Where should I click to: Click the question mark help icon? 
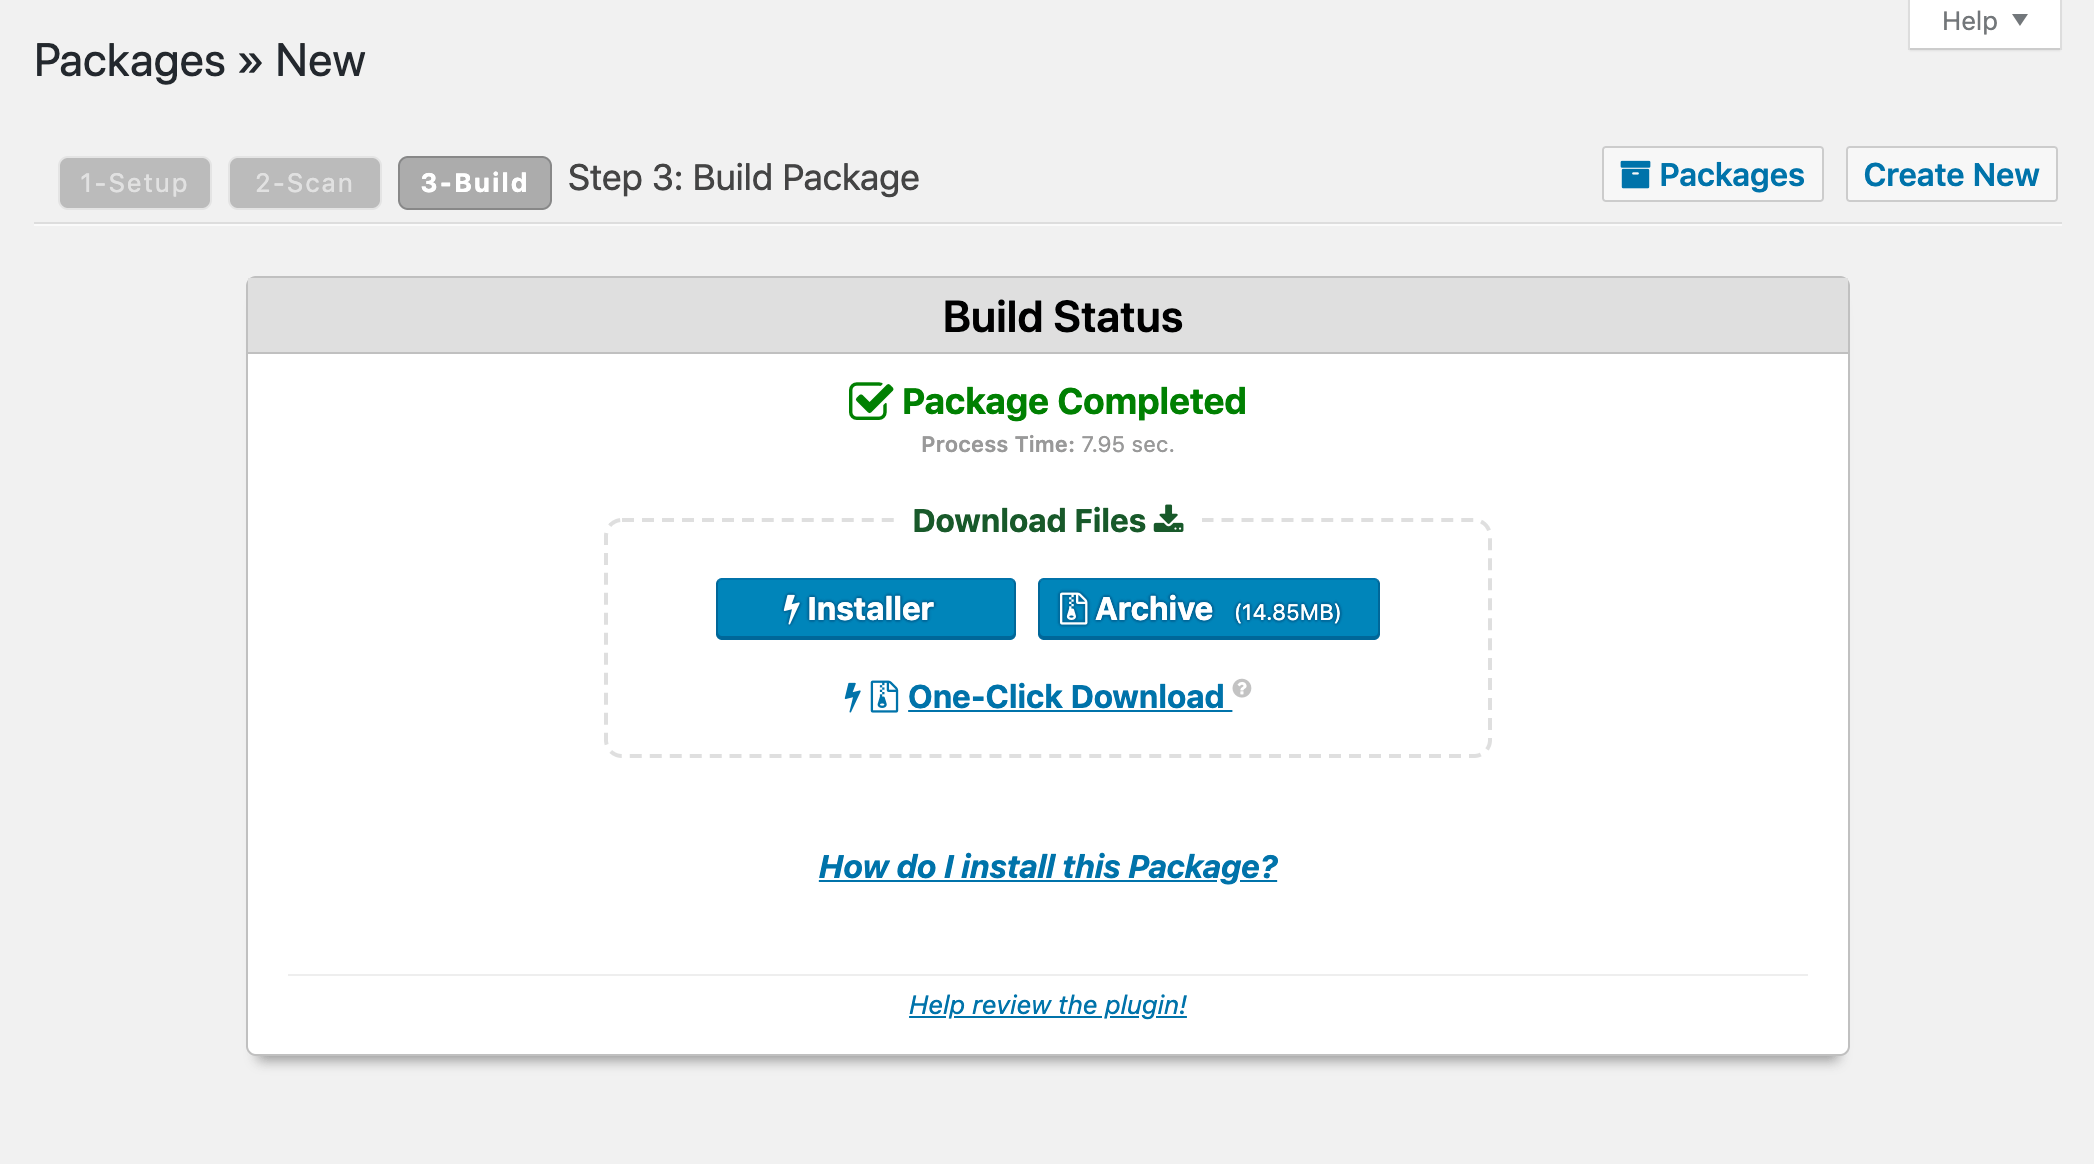click(x=1242, y=688)
